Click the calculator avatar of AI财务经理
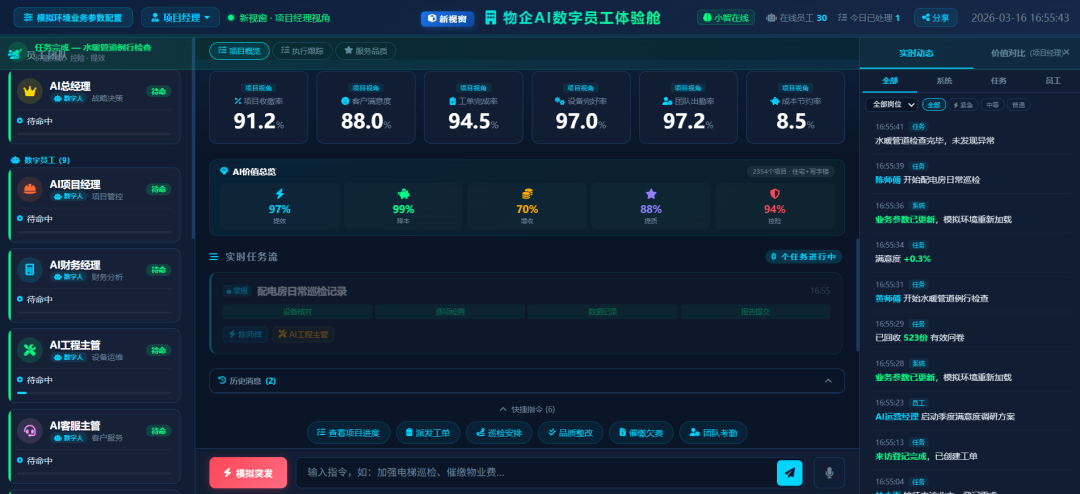 [x=30, y=270]
